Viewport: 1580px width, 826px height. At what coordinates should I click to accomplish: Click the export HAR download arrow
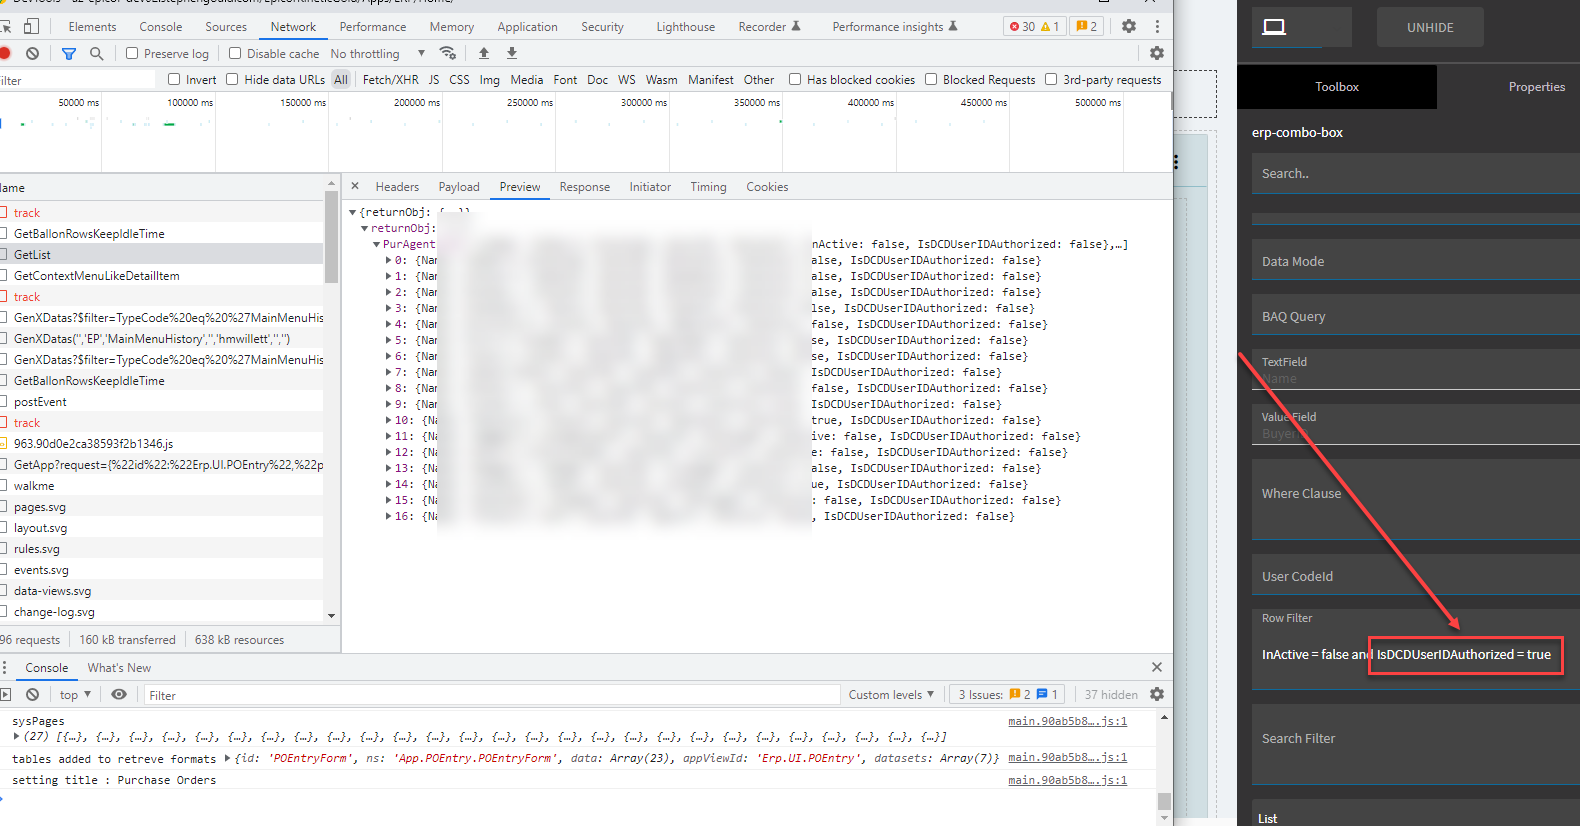point(512,53)
